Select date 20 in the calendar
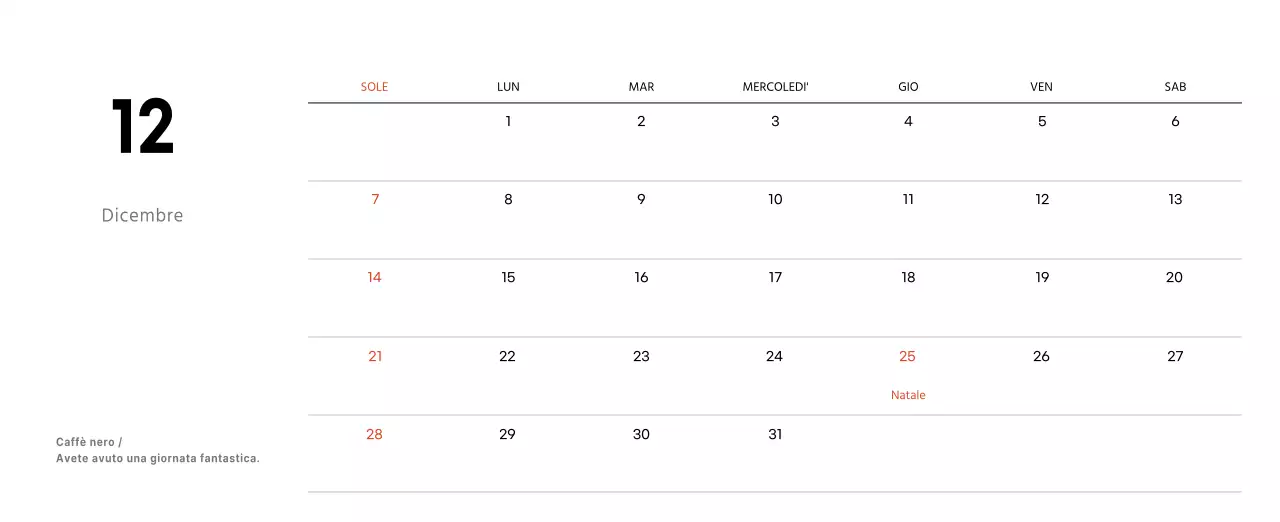Image resolution: width=1280 pixels, height=522 pixels. coord(1174,277)
